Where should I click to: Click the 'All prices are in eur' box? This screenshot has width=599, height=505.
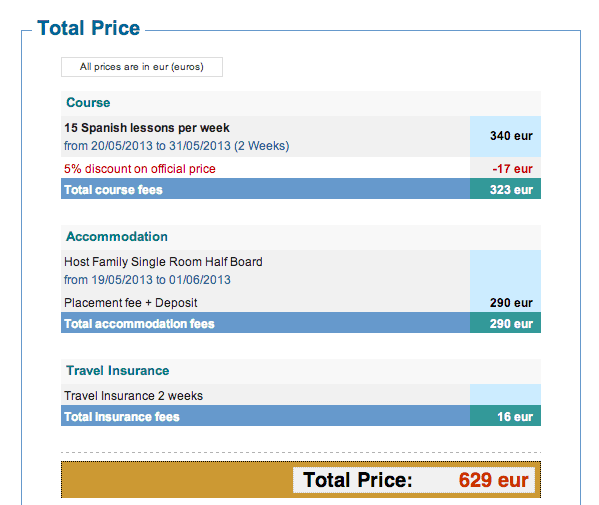pyautogui.click(x=142, y=67)
